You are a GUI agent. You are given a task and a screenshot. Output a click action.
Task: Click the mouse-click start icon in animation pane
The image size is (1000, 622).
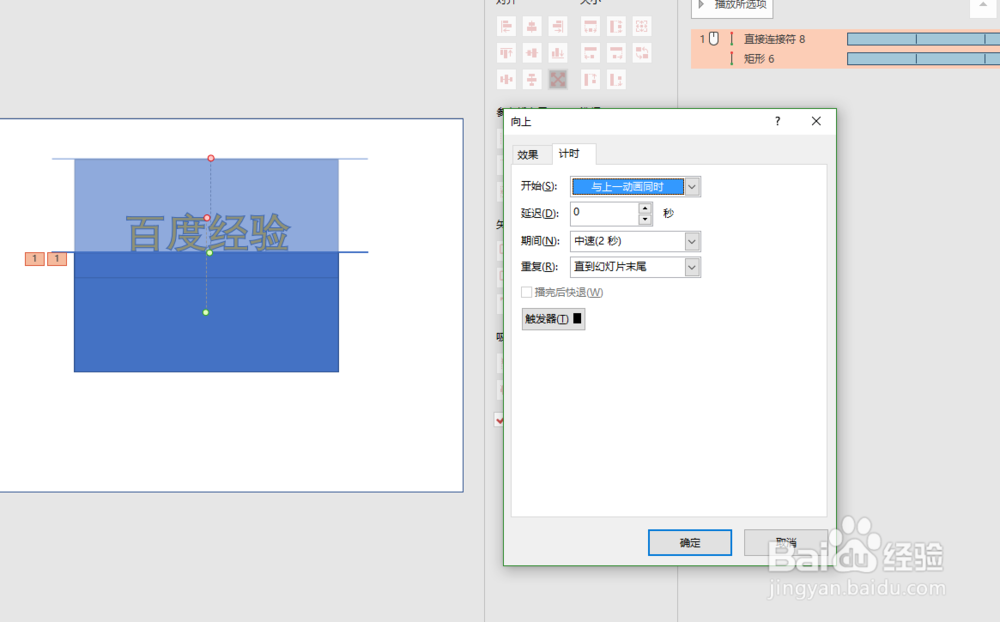pyautogui.click(x=714, y=38)
